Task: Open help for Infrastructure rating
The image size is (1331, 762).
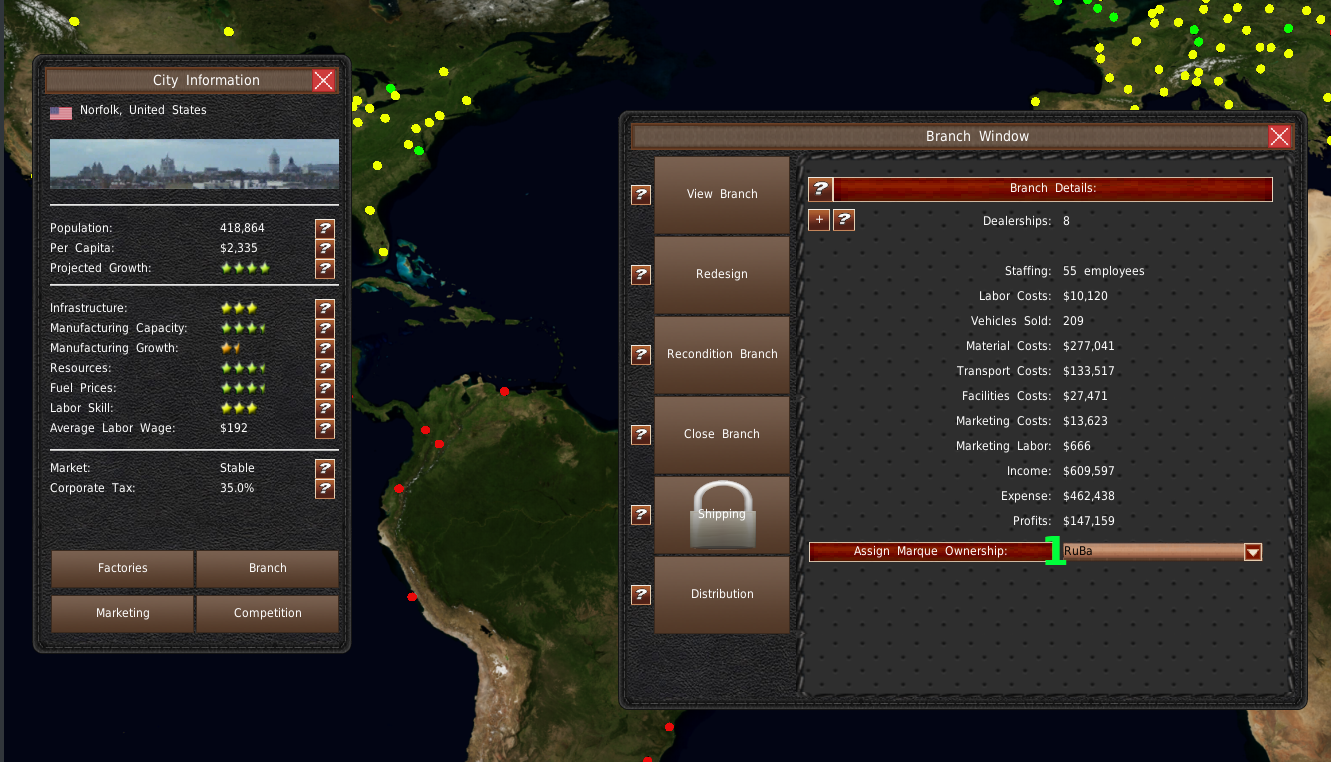Action: pos(324,309)
